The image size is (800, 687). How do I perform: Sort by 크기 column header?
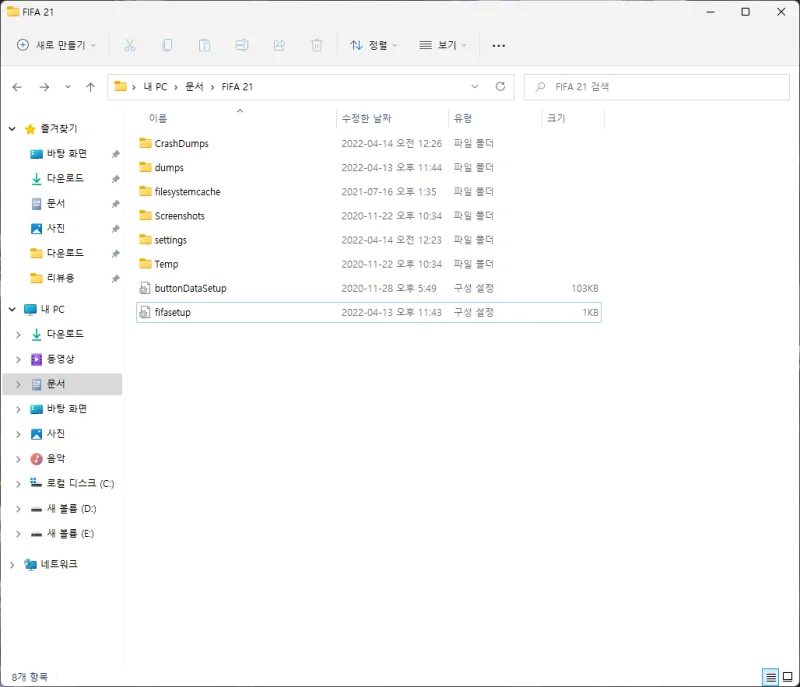(x=556, y=118)
